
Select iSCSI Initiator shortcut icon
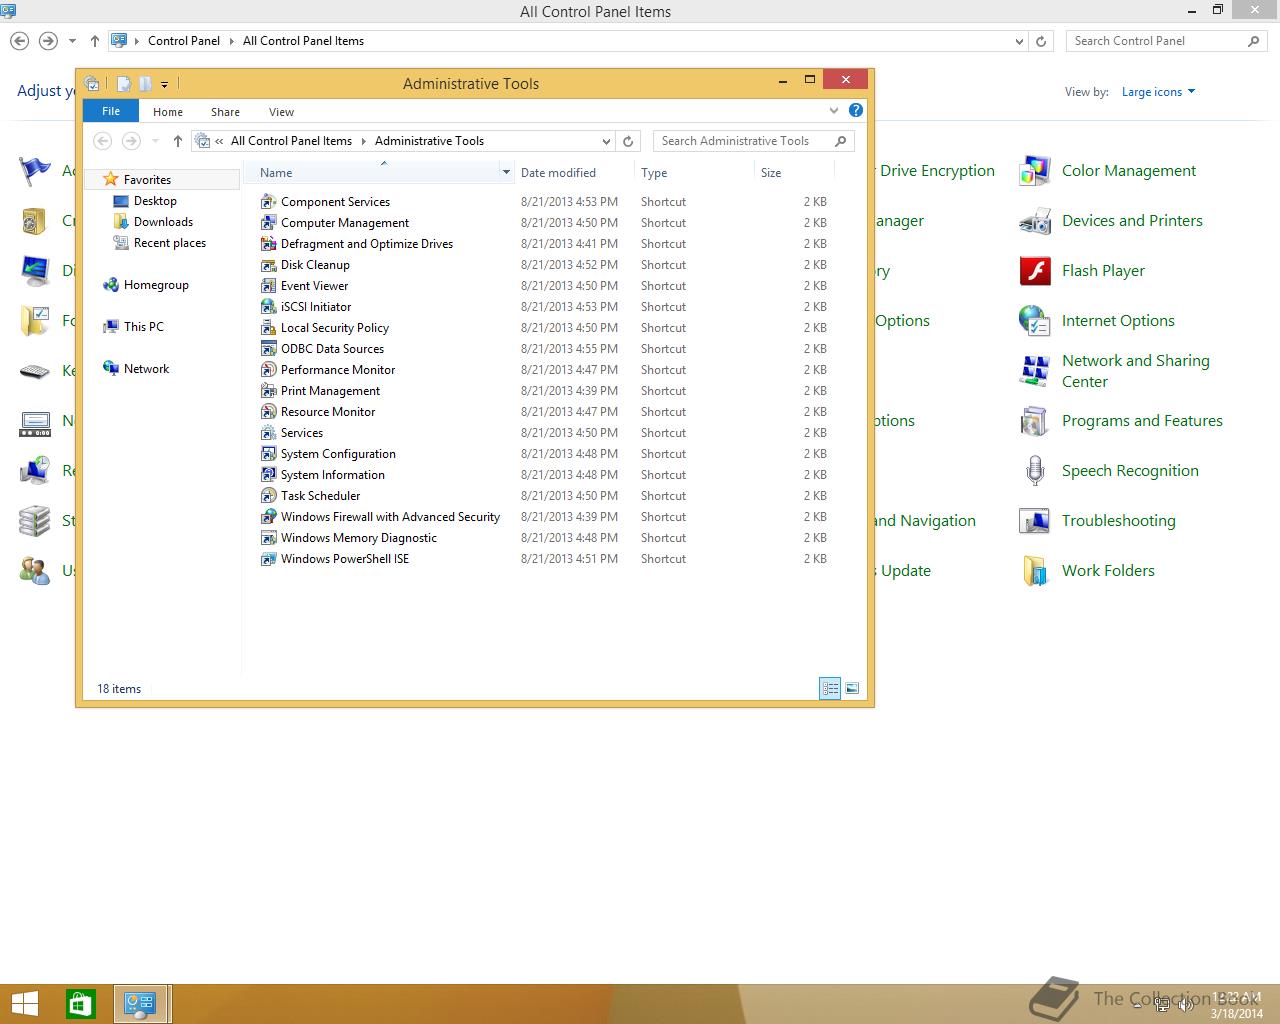tap(268, 307)
